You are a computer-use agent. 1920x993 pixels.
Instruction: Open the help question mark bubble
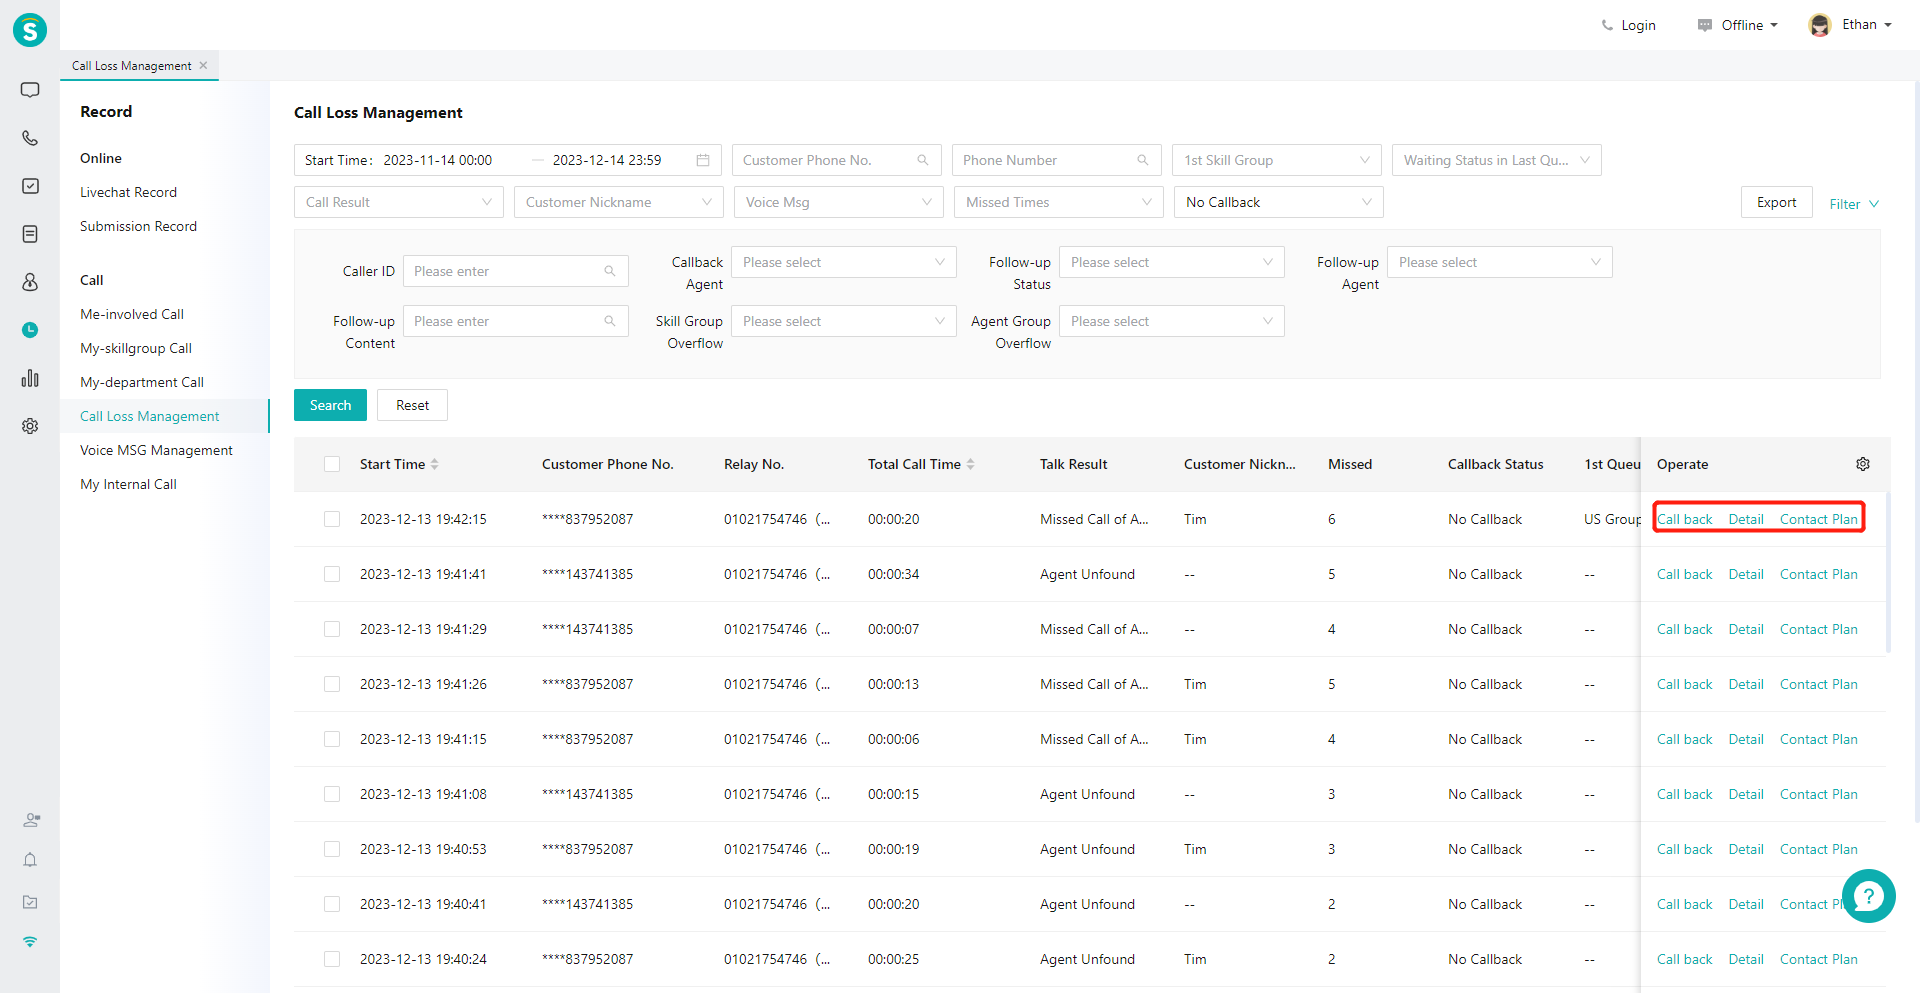point(1868,896)
